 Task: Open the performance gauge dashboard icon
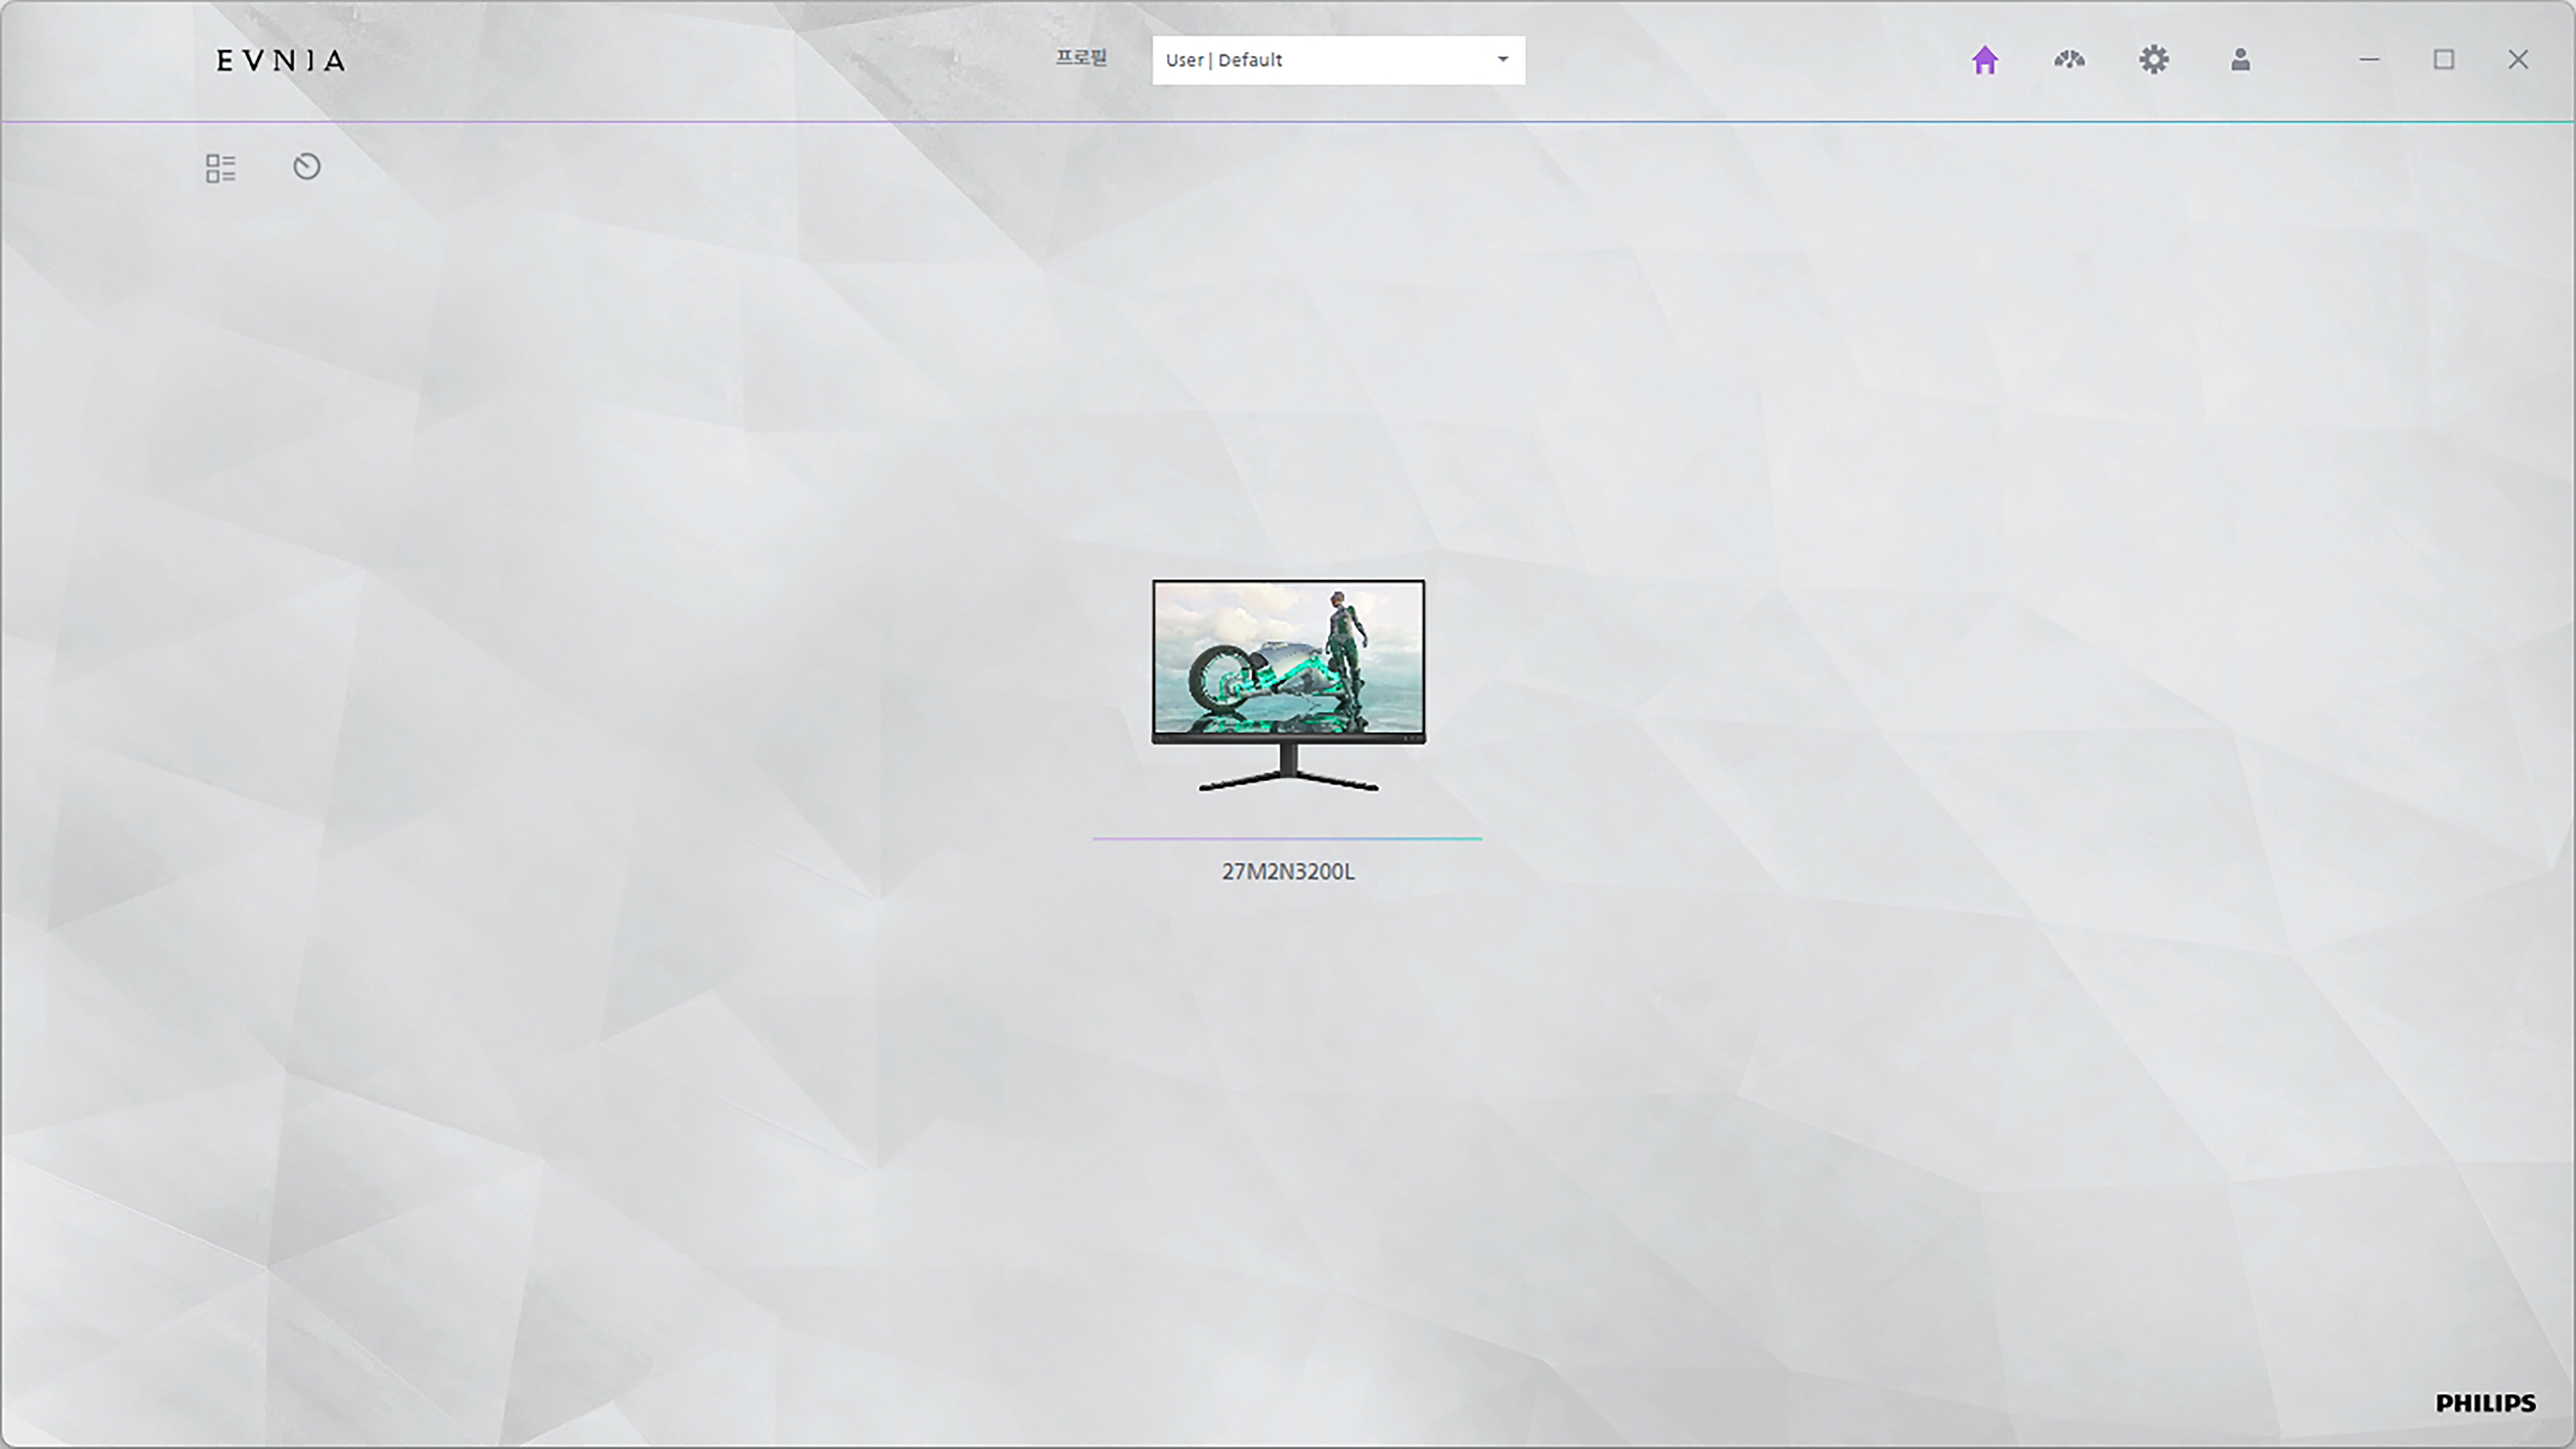point(2069,60)
